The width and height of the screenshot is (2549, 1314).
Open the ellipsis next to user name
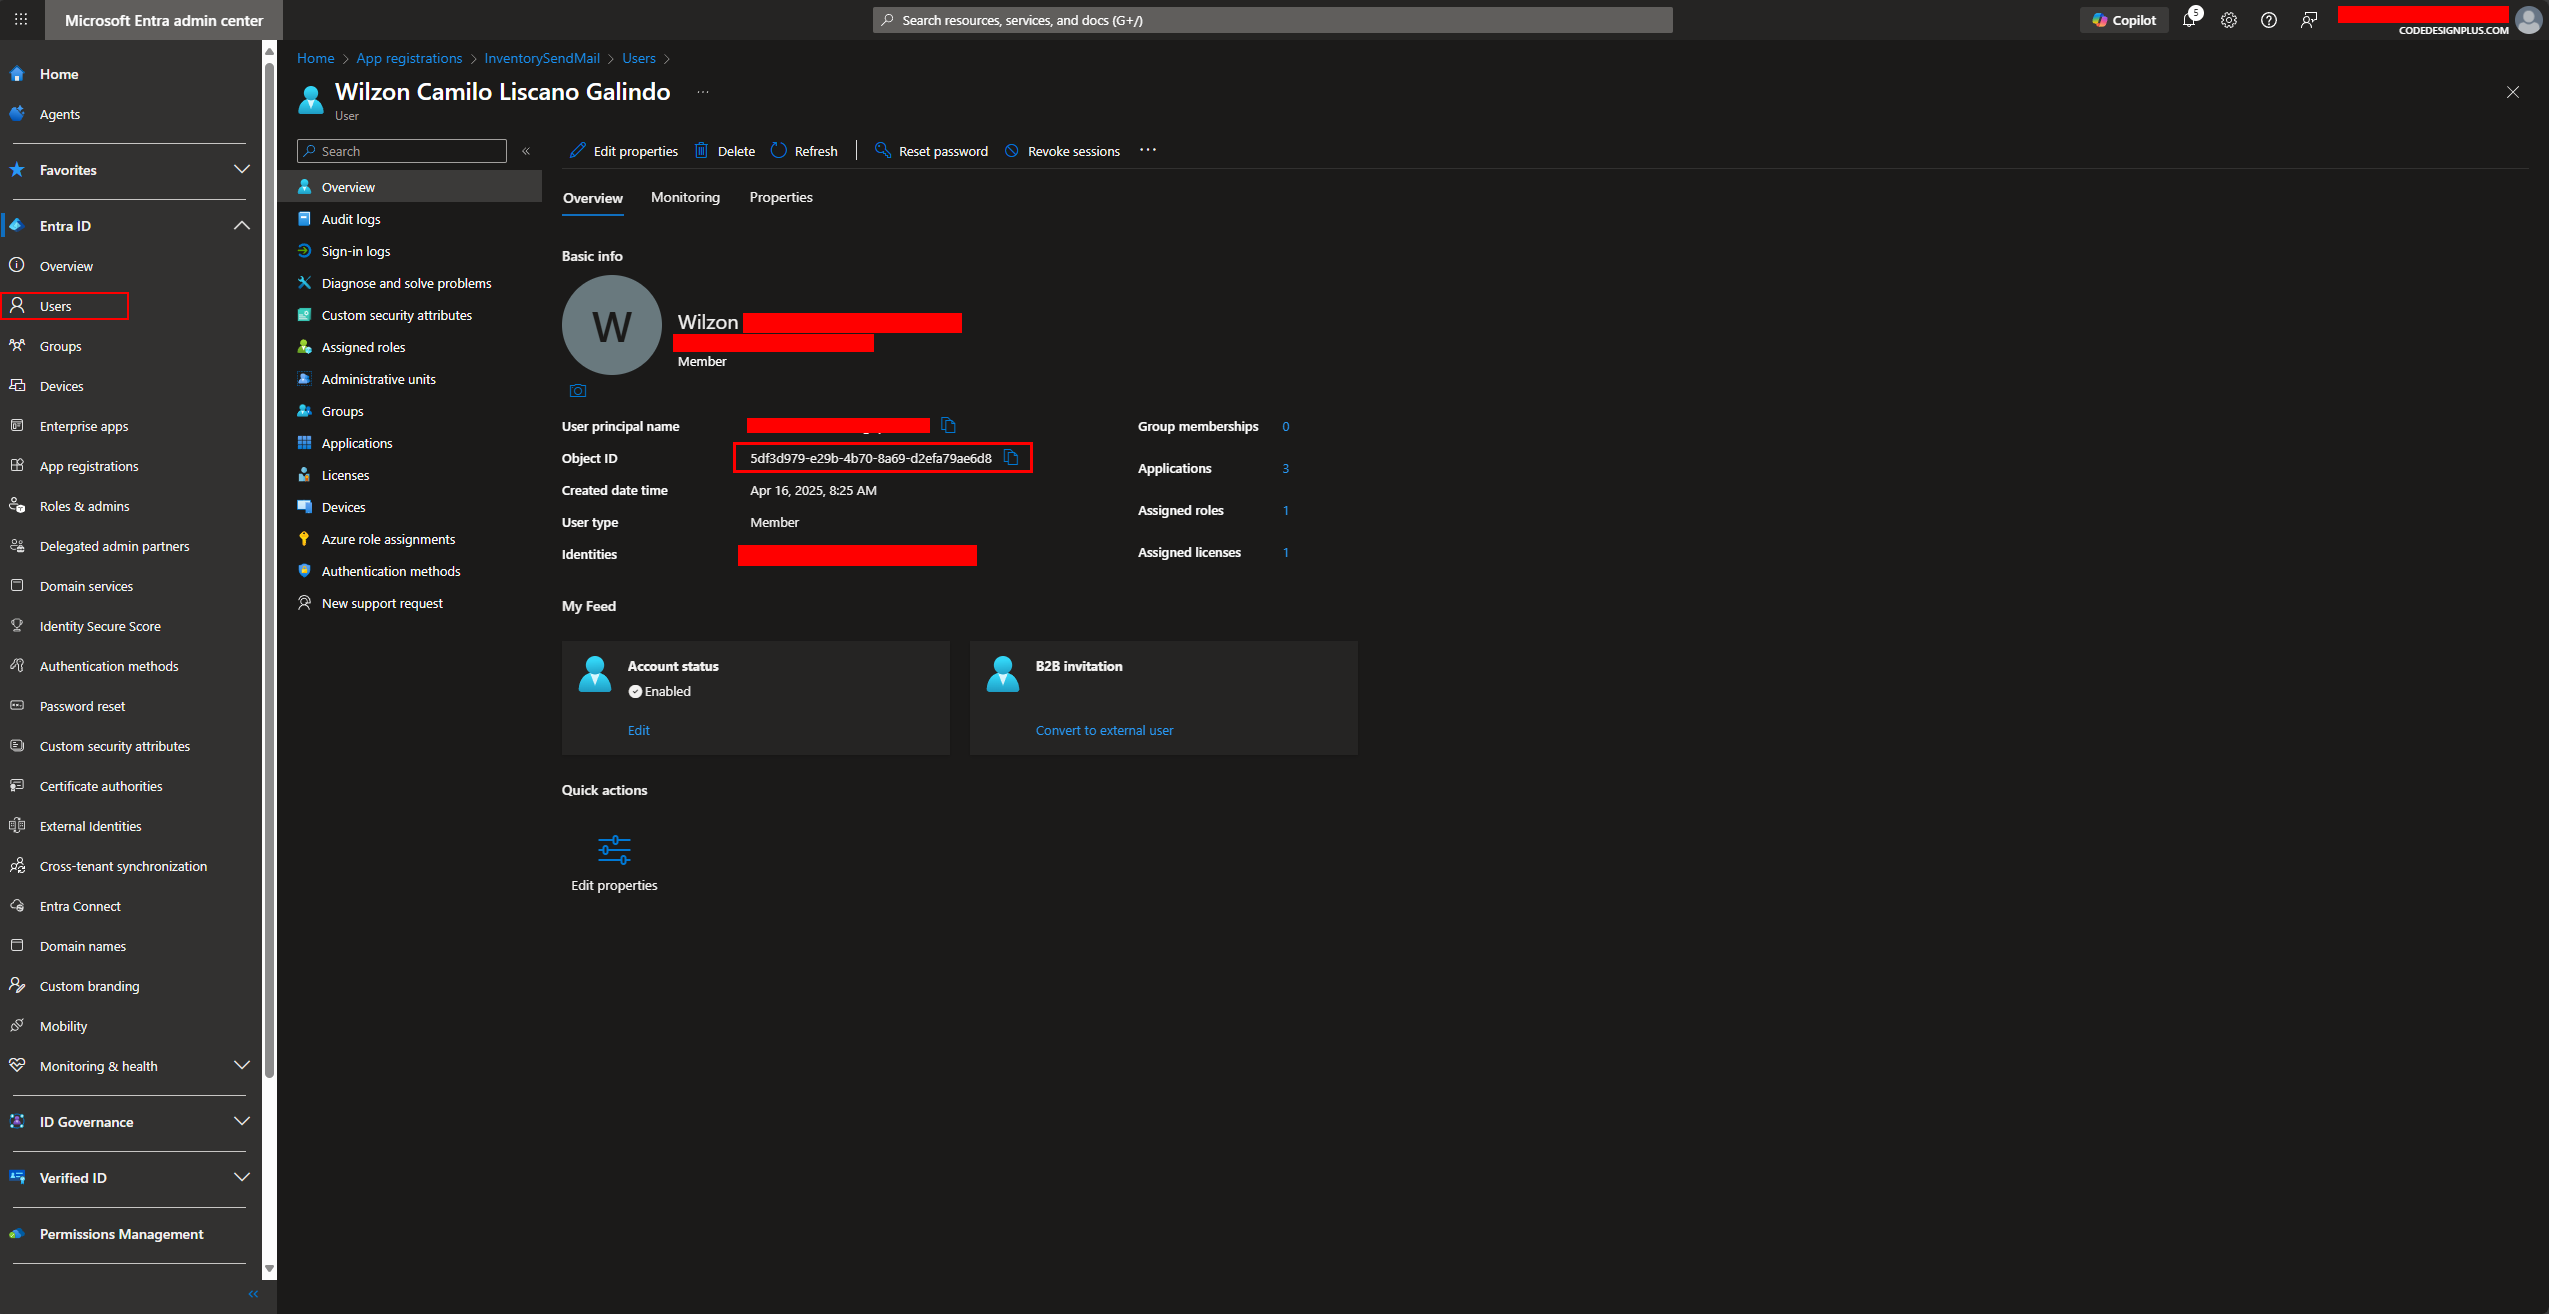tap(703, 92)
